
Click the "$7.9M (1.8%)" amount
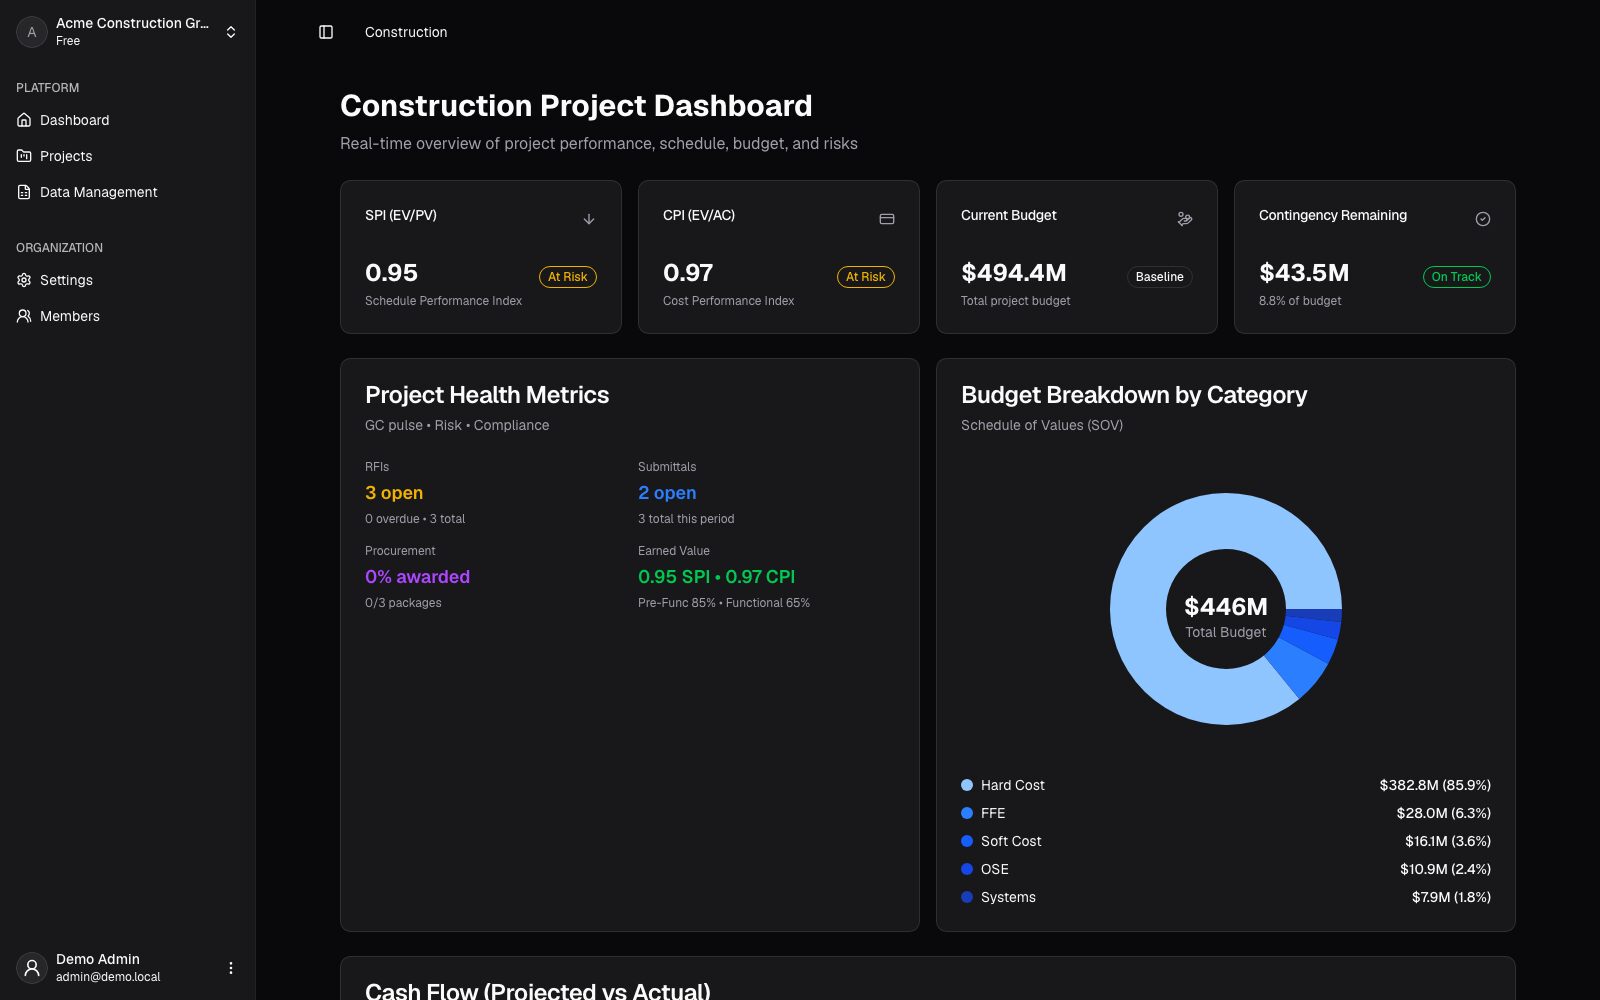pos(1451,897)
